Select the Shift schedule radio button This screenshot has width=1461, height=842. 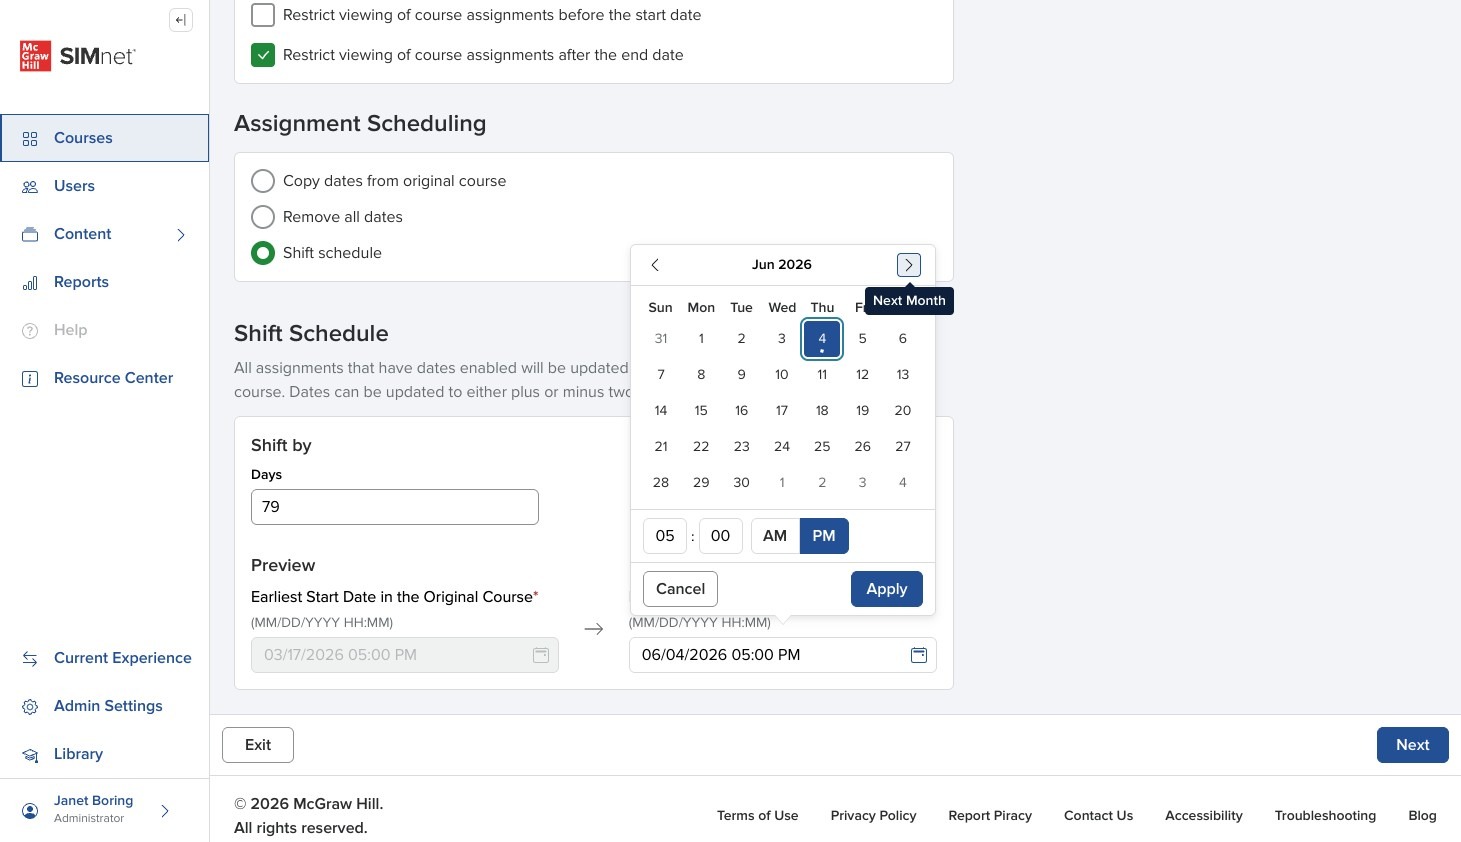coord(263,253)
